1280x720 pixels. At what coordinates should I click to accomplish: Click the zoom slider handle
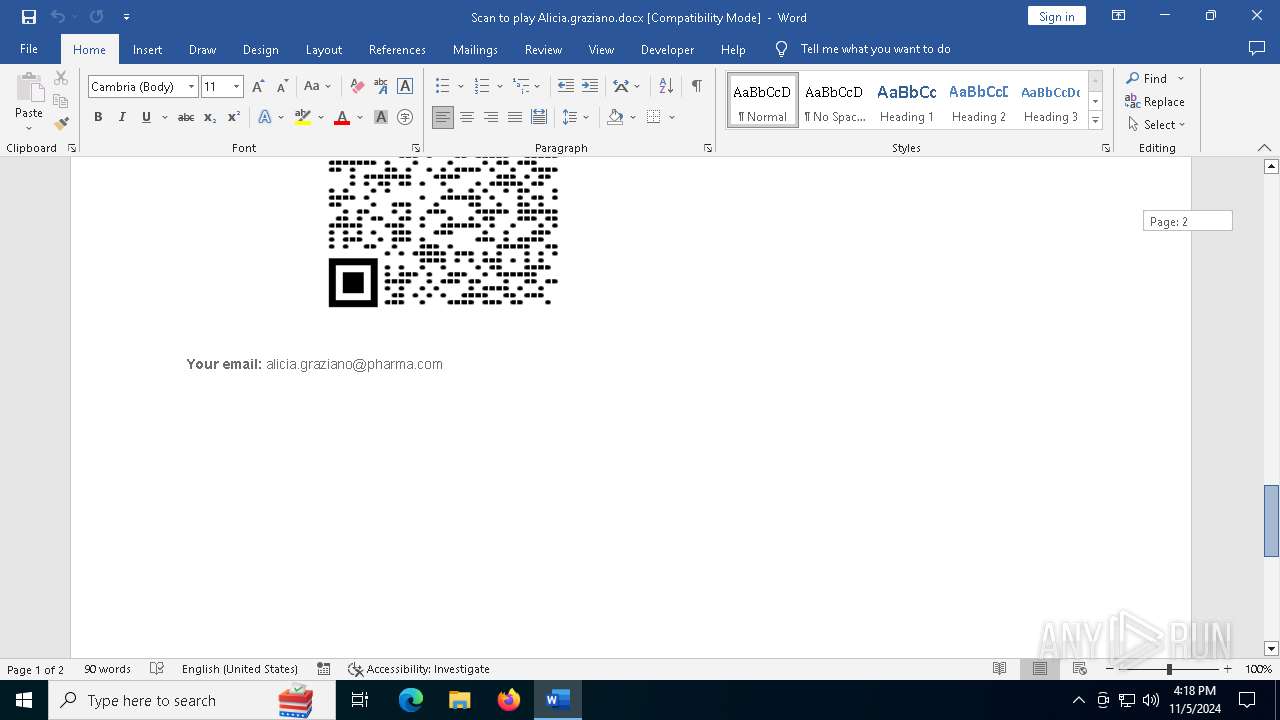(x=1169, y=669)
